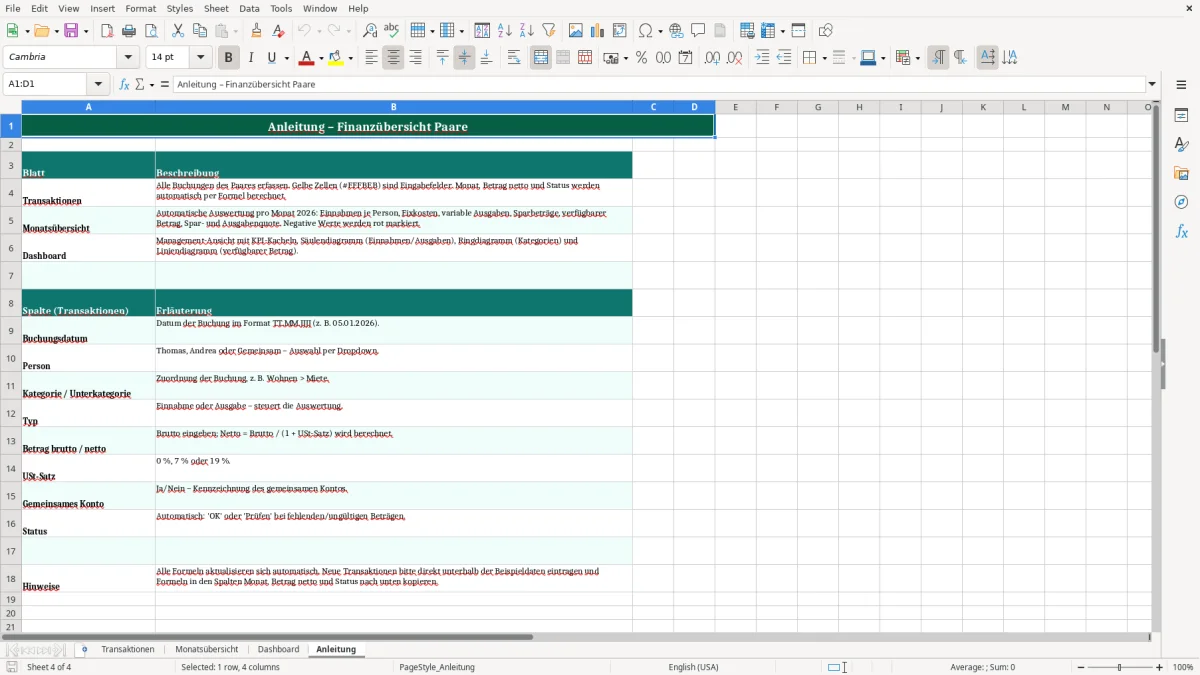Image resolution: width=1200 pixels, height=675 pixels.
Task: Click the Clone Formatting paintbrush icon
Action: [x=257, y=31]
